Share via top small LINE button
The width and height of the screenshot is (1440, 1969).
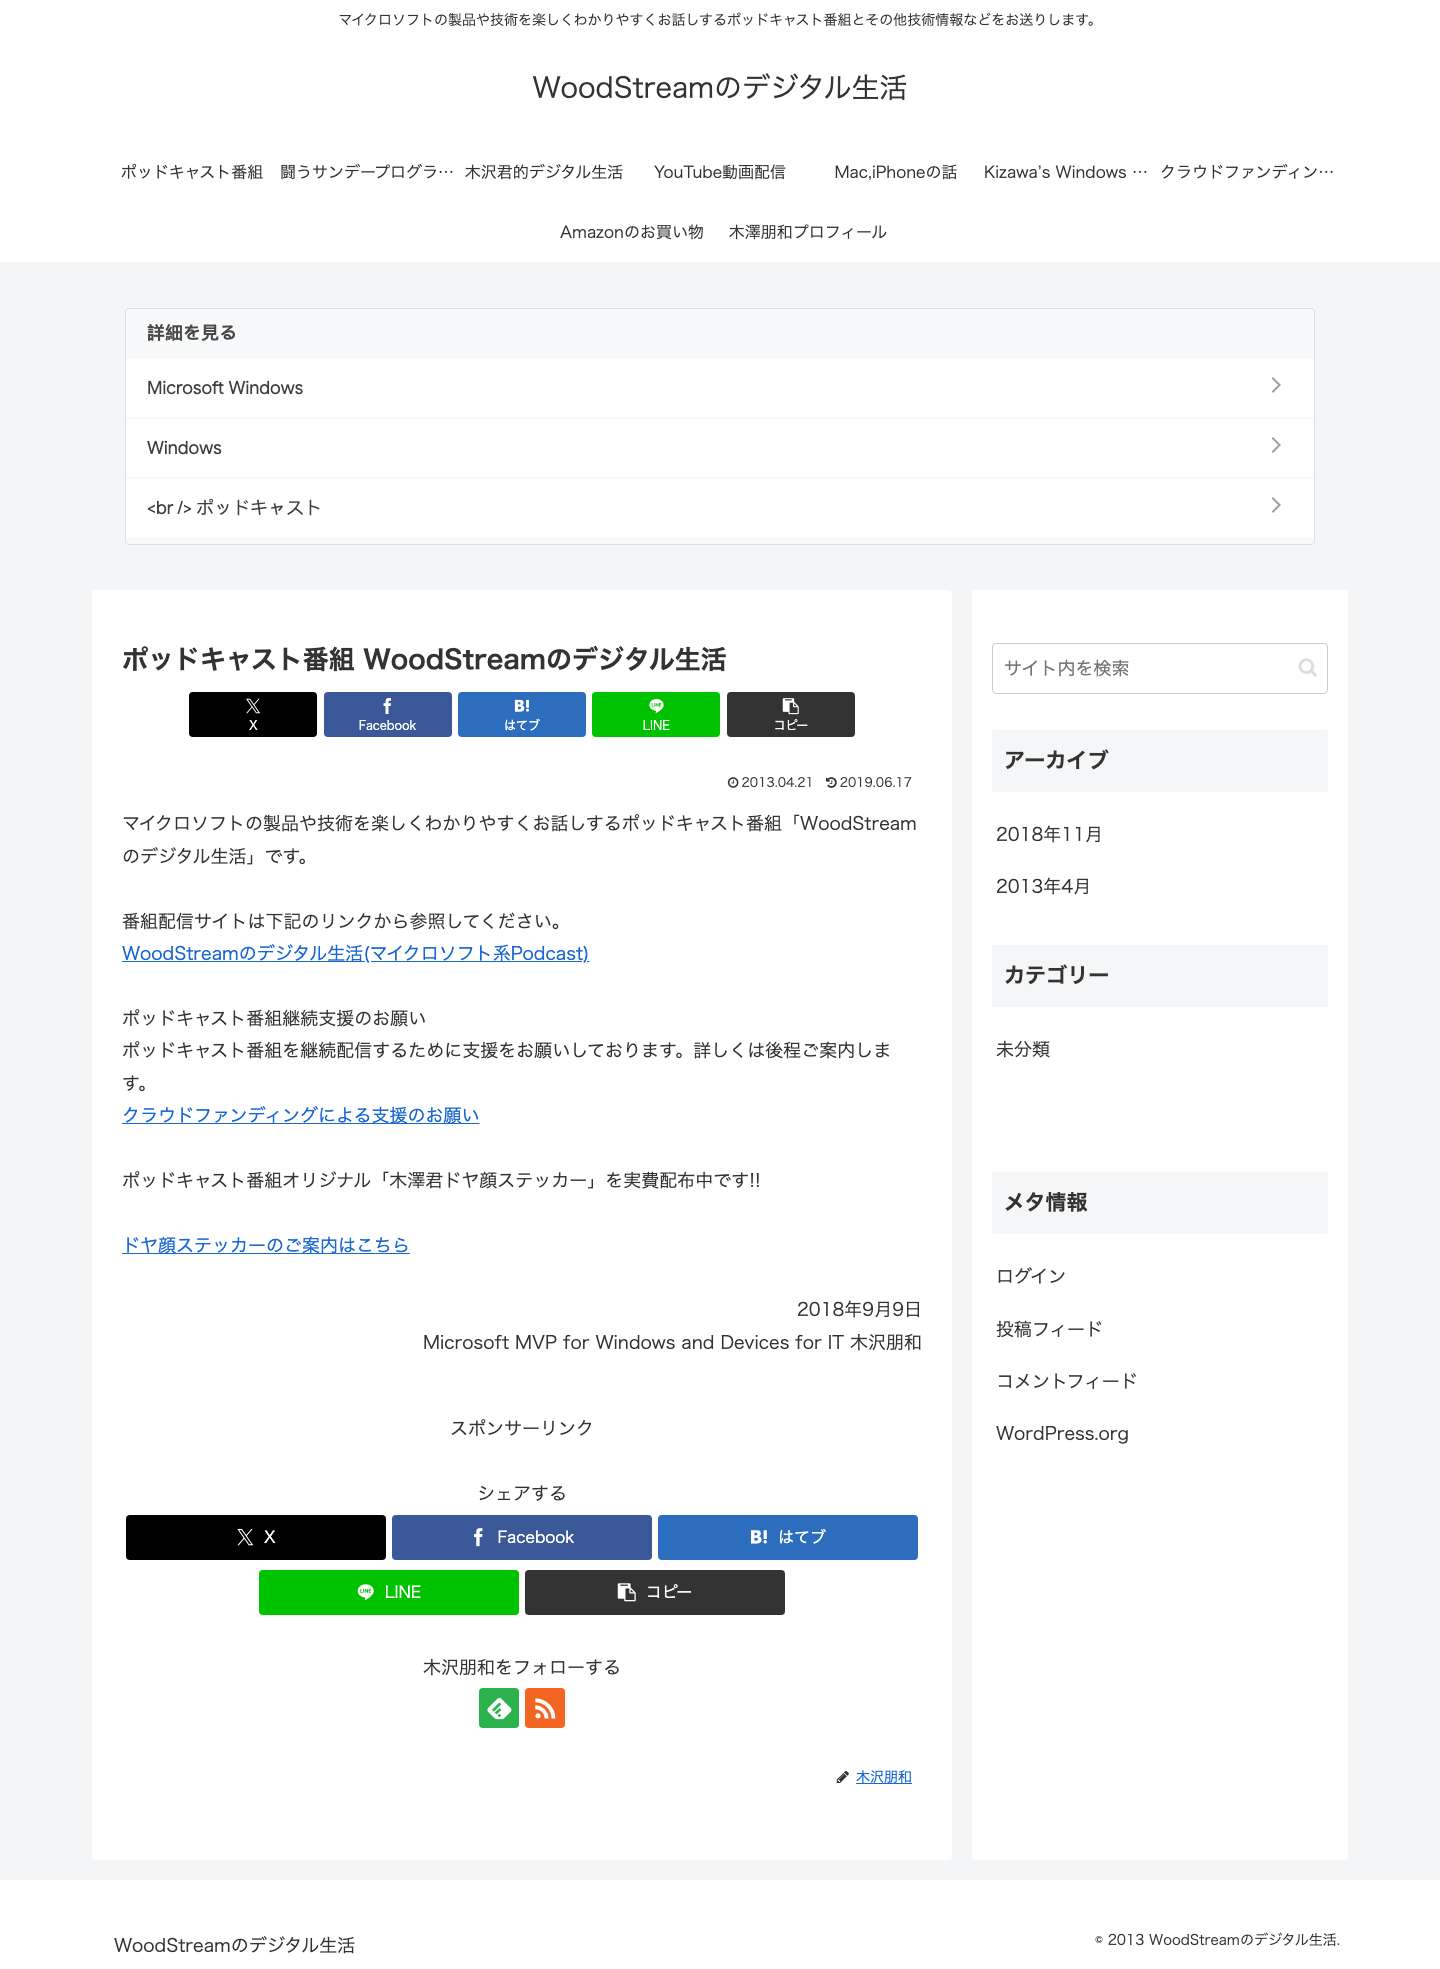(x=656, y=714)
